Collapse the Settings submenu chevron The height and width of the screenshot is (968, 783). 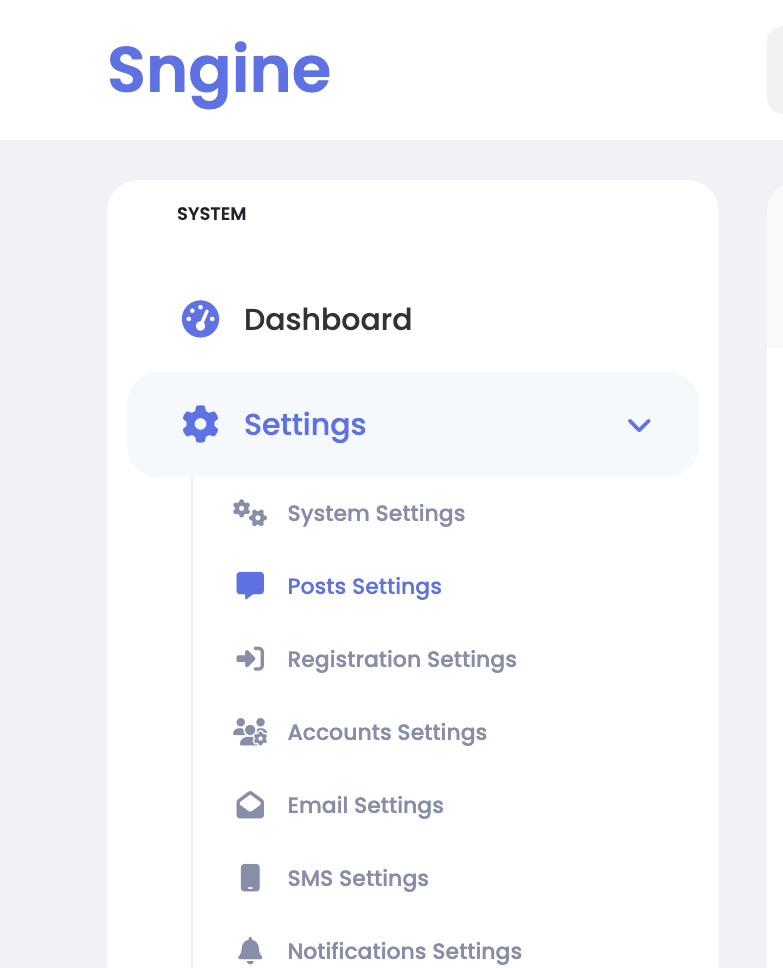coord(639,425)
